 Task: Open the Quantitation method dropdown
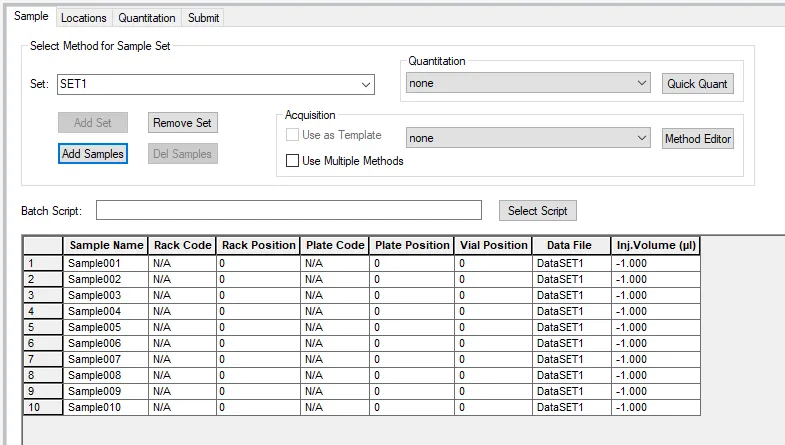coord(528,83)
